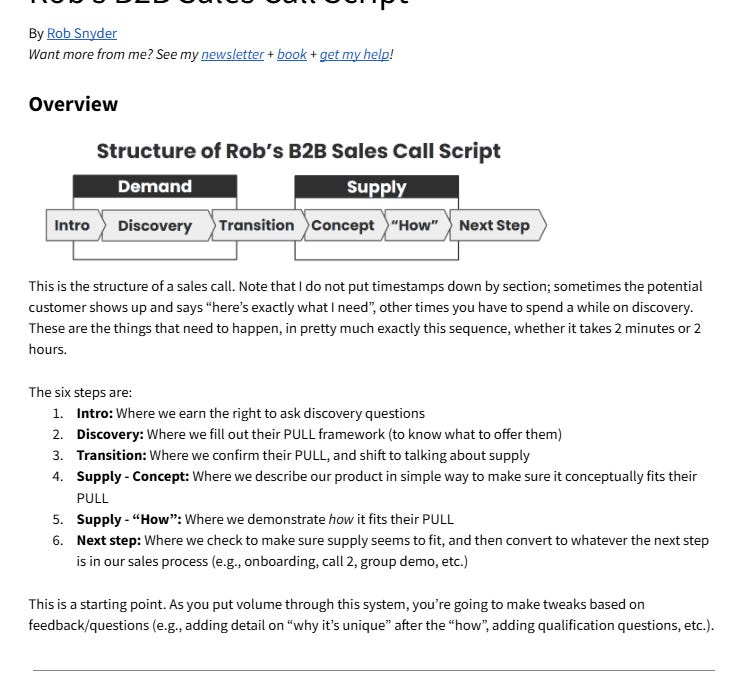Click the 'Discovery:' list item label
Image resolution: width=756 pixels, height=675 pixels.
coord(110,434)
